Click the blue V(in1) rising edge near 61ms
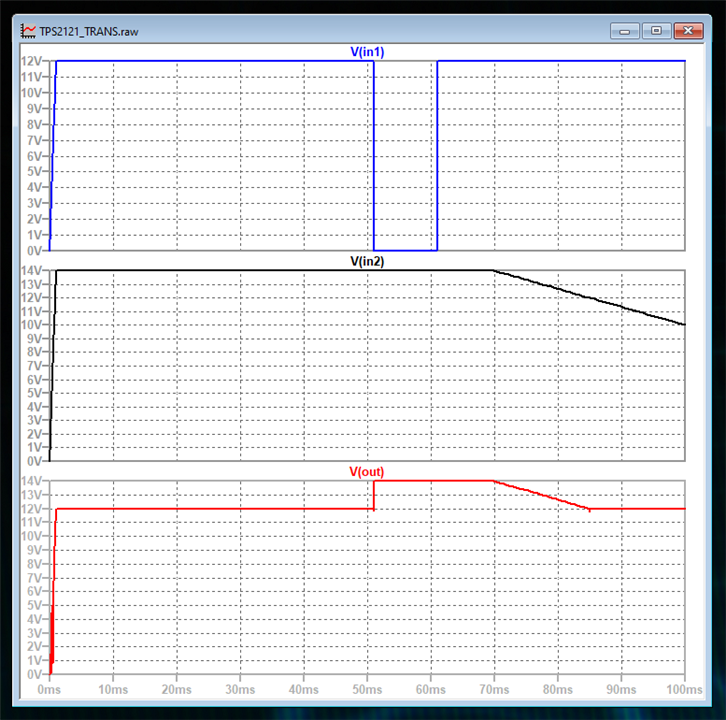This screenshot has height=720, width=726. coord(437,156)
